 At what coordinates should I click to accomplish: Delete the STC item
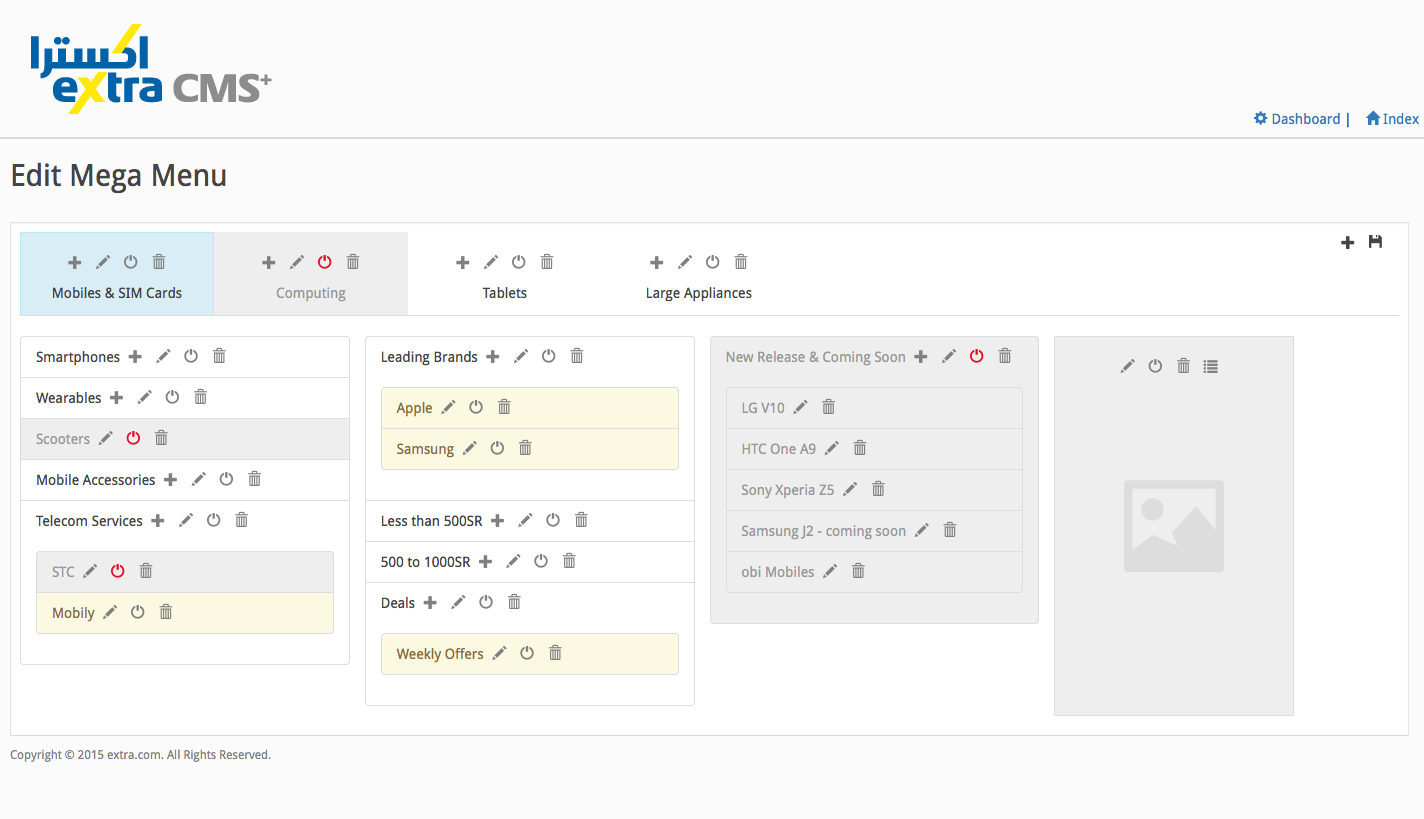coord(146,571)
